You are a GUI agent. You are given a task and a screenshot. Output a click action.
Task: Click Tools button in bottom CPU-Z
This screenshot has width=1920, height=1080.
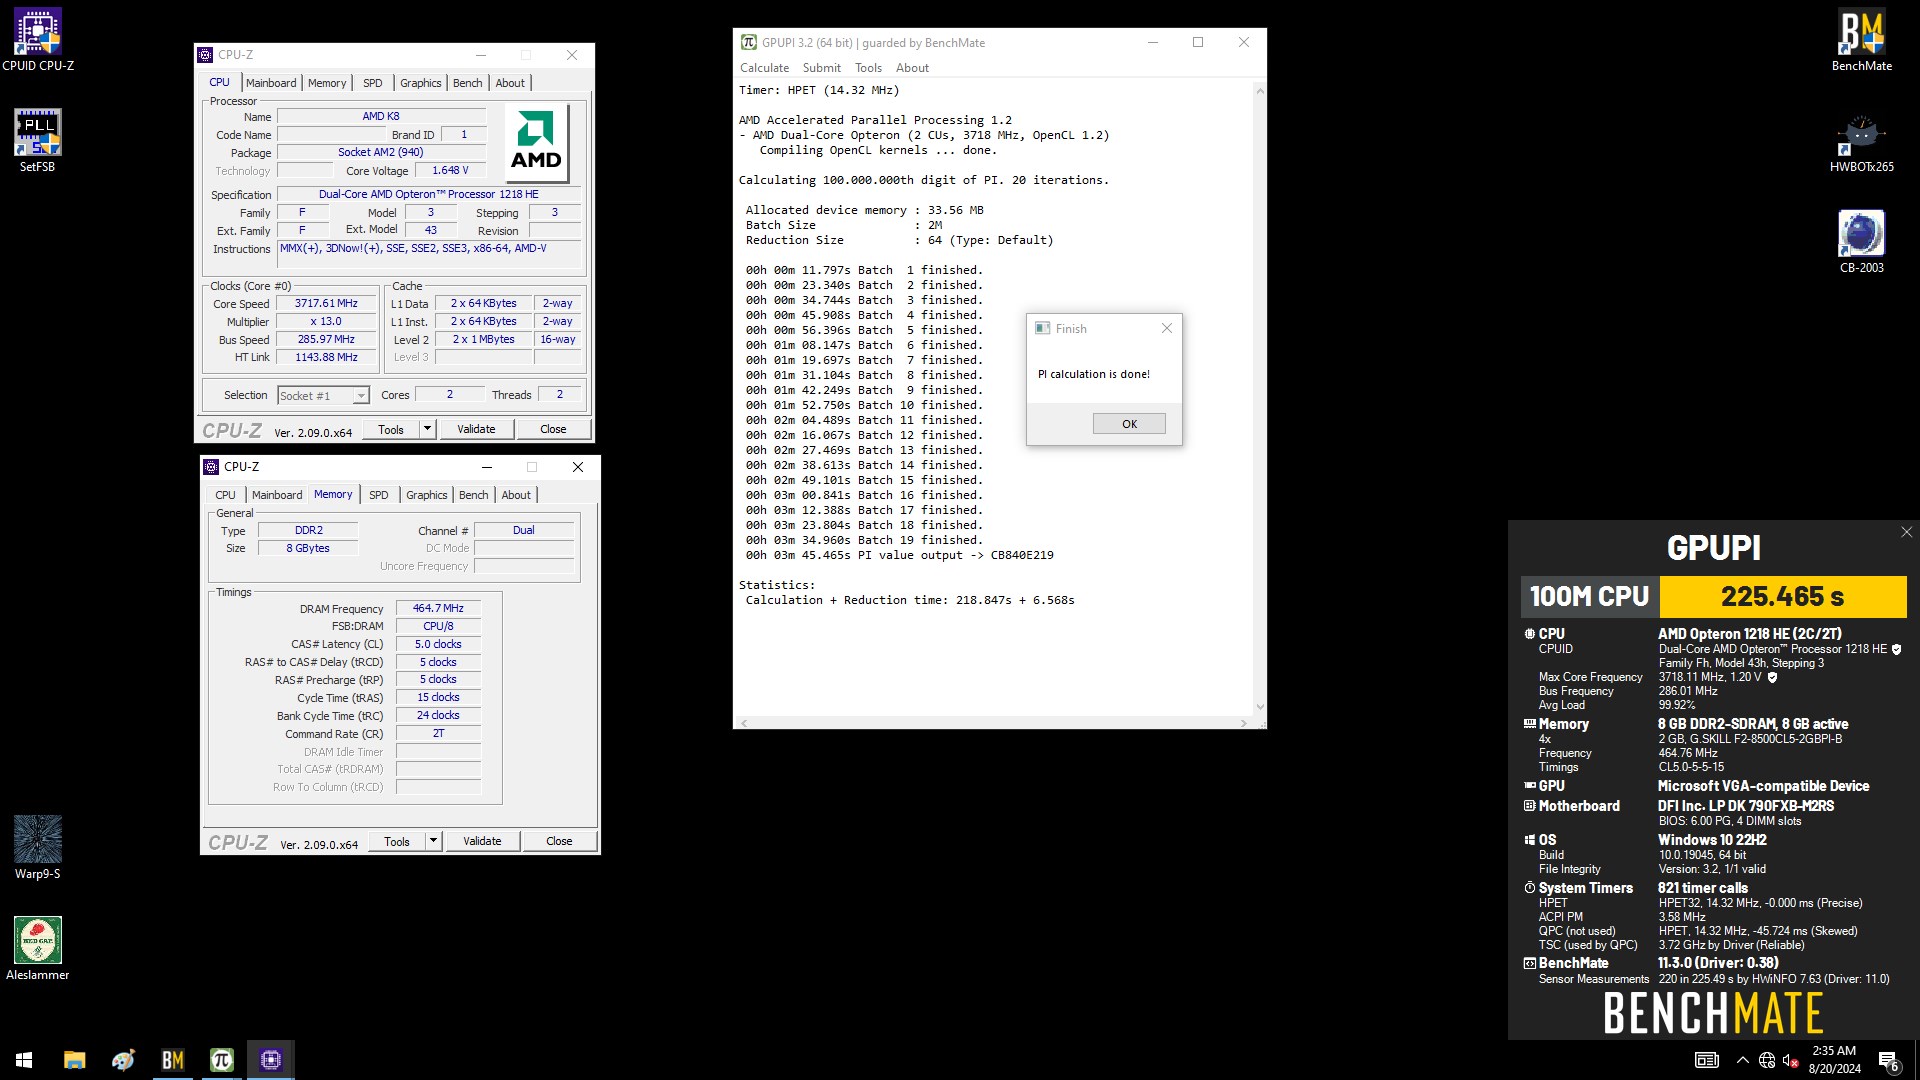tap(397, 841)
